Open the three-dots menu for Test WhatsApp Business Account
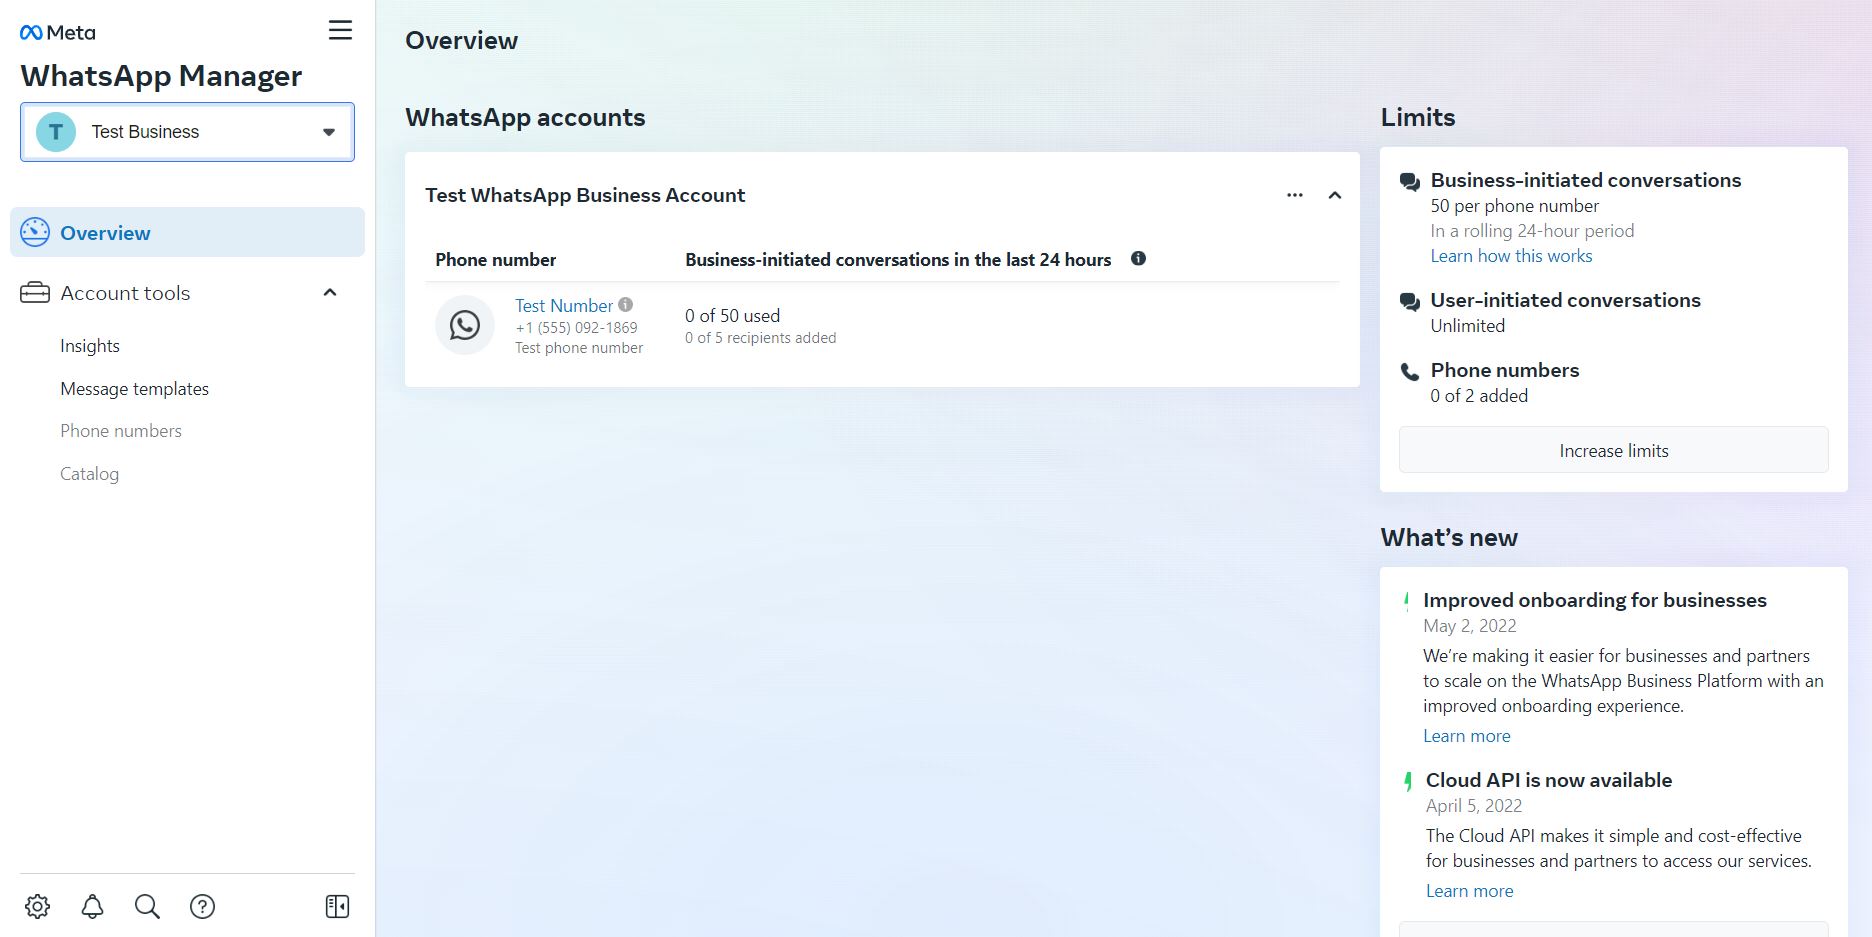1872x937 pixels. 1295,195
